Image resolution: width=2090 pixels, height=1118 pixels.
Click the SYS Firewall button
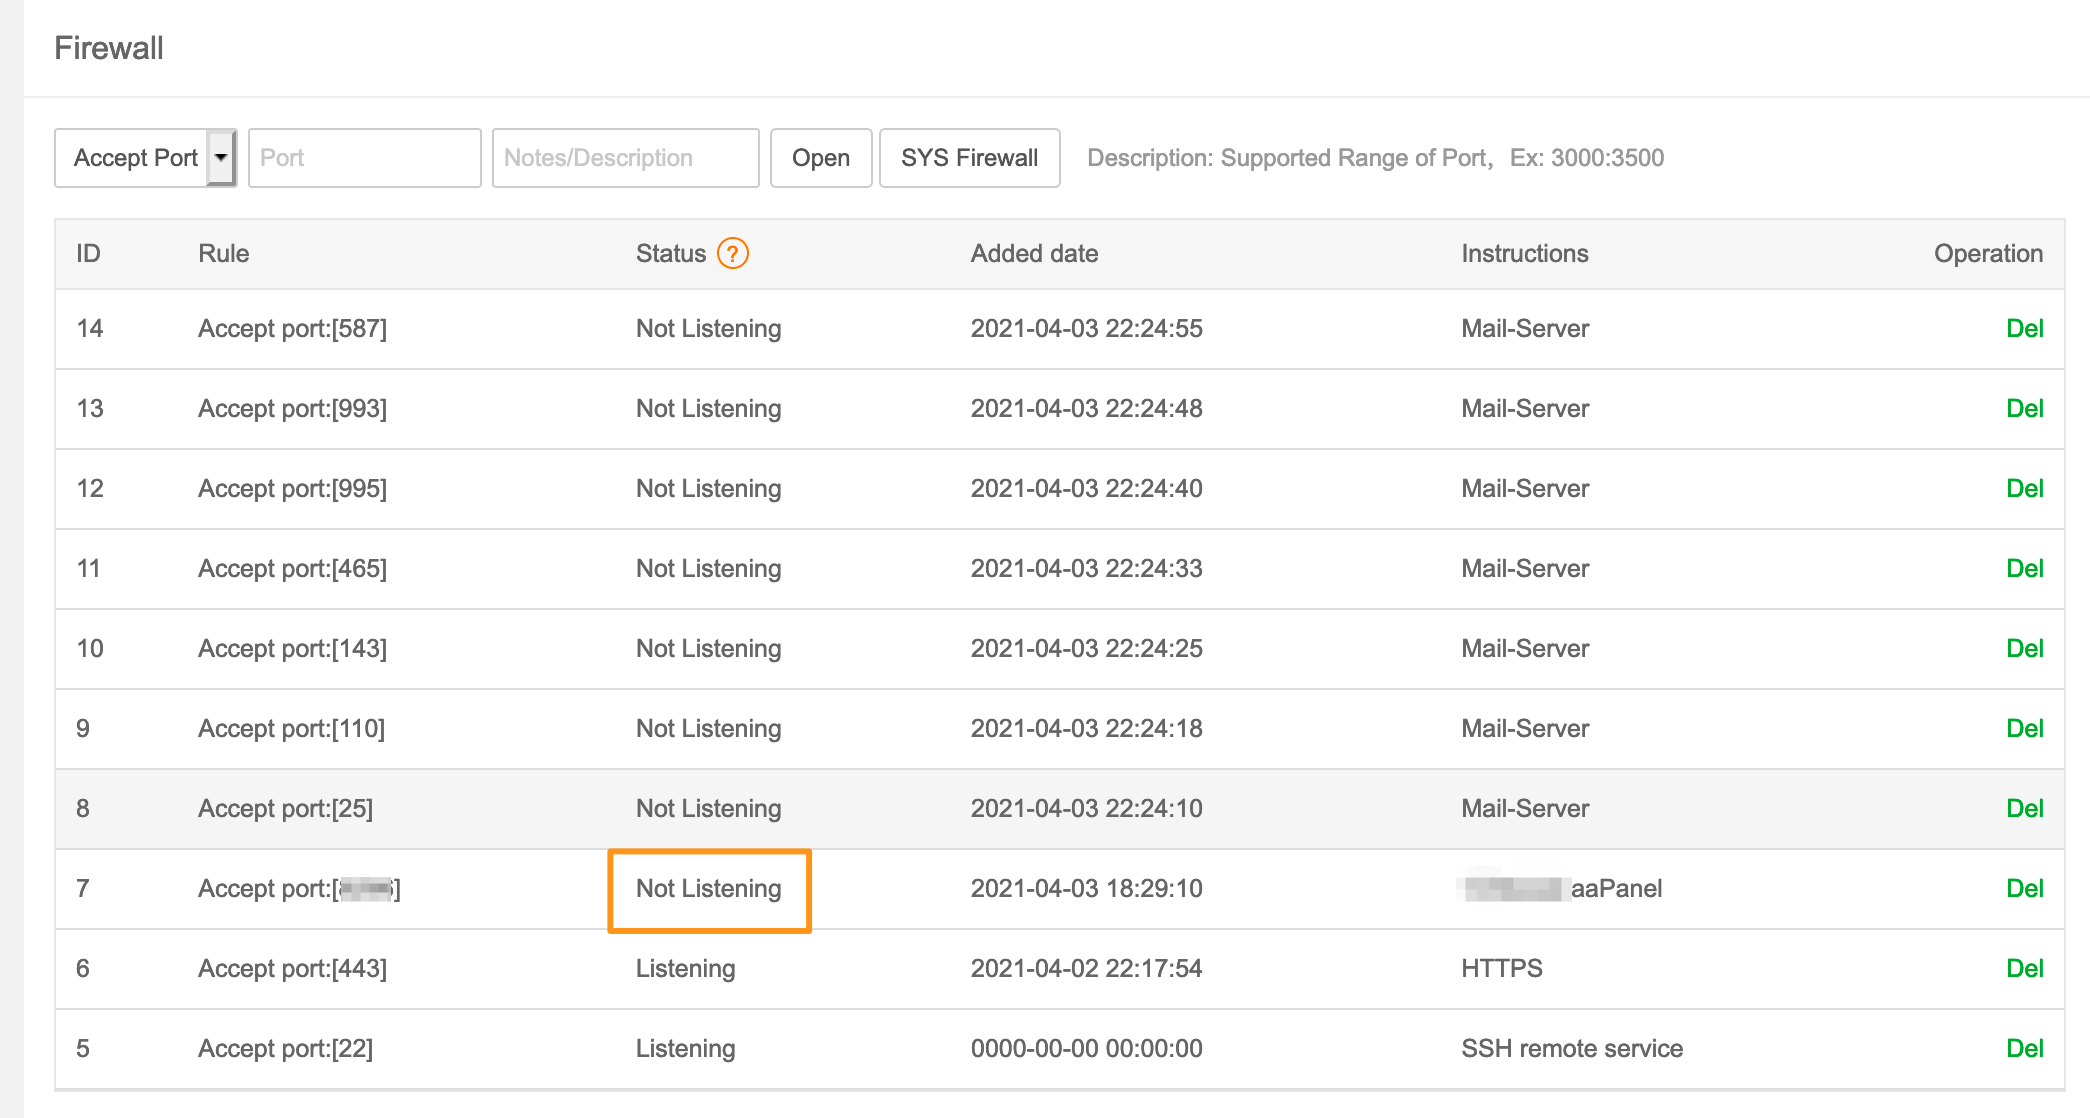click(x=968, y=158)
